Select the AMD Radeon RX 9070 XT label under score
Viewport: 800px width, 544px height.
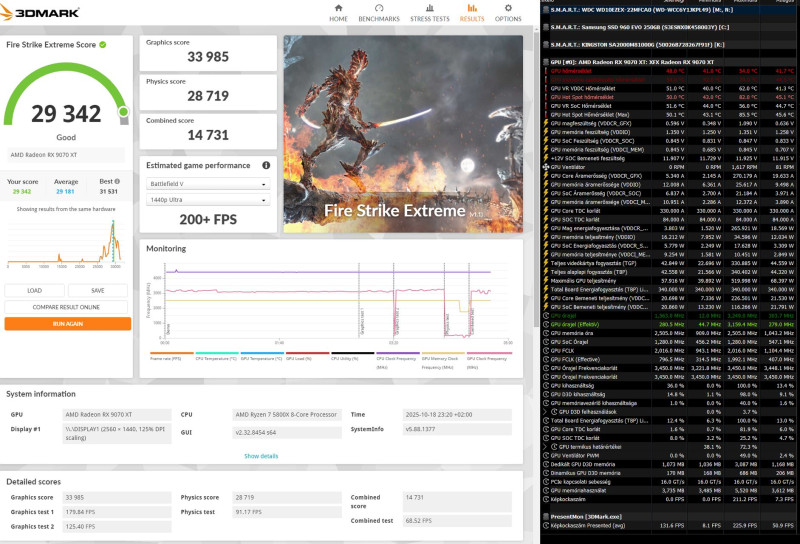[66, 155]
